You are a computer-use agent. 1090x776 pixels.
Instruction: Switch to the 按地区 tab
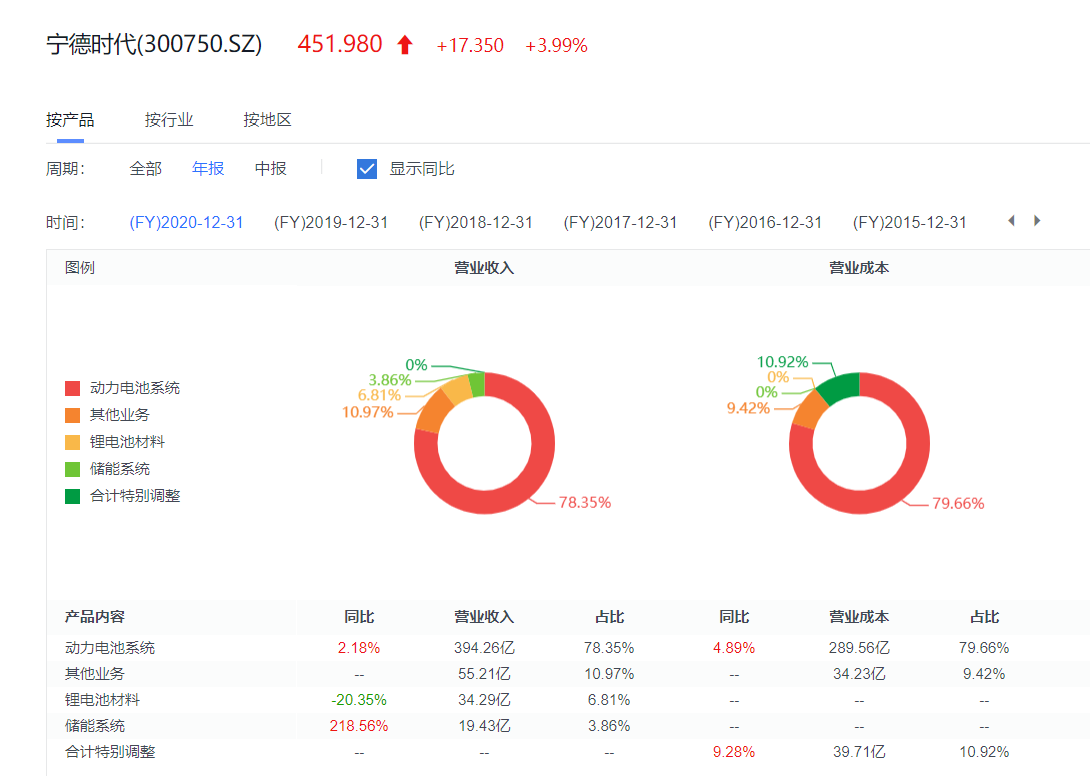(x=268, y=120)
